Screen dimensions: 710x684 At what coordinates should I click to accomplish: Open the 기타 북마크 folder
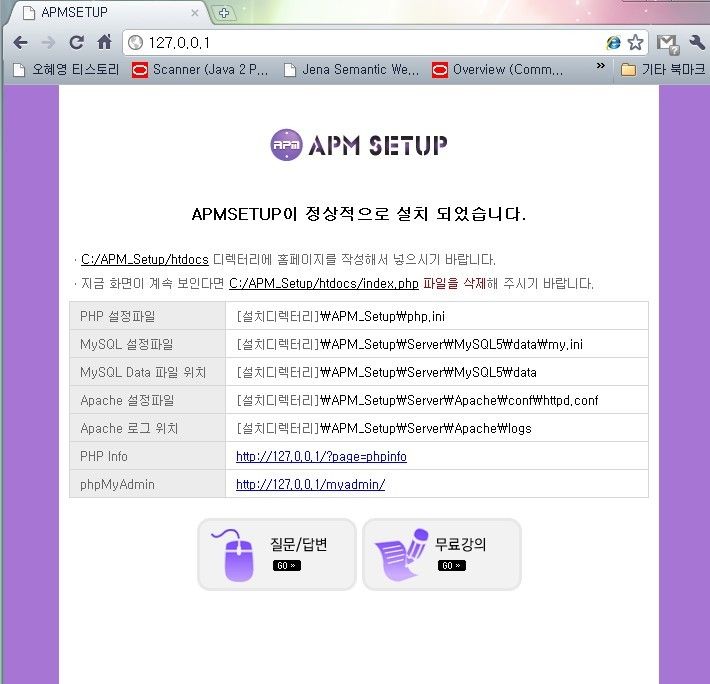[663, 69]
